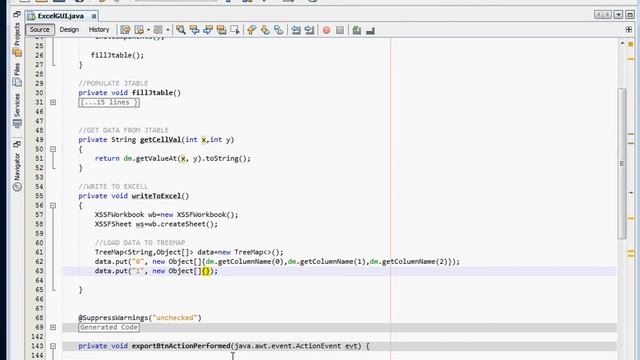Select the ExcelGUI.java editor tab
The height and width of the screenshot is (360, 640).
click(x=60, y=16)
